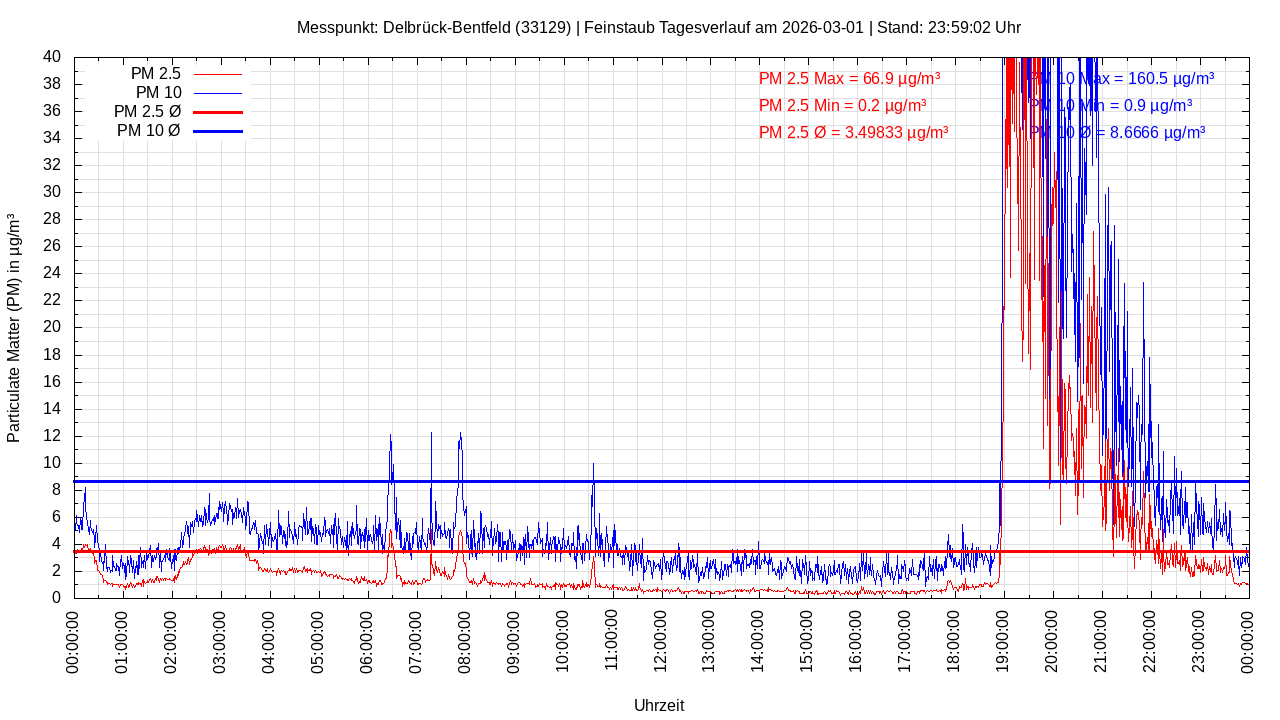Click the PM 2.5 Ø = 3.49833 µg/m³ statistic
This screenshot has width=1280, height=720.
853,132
